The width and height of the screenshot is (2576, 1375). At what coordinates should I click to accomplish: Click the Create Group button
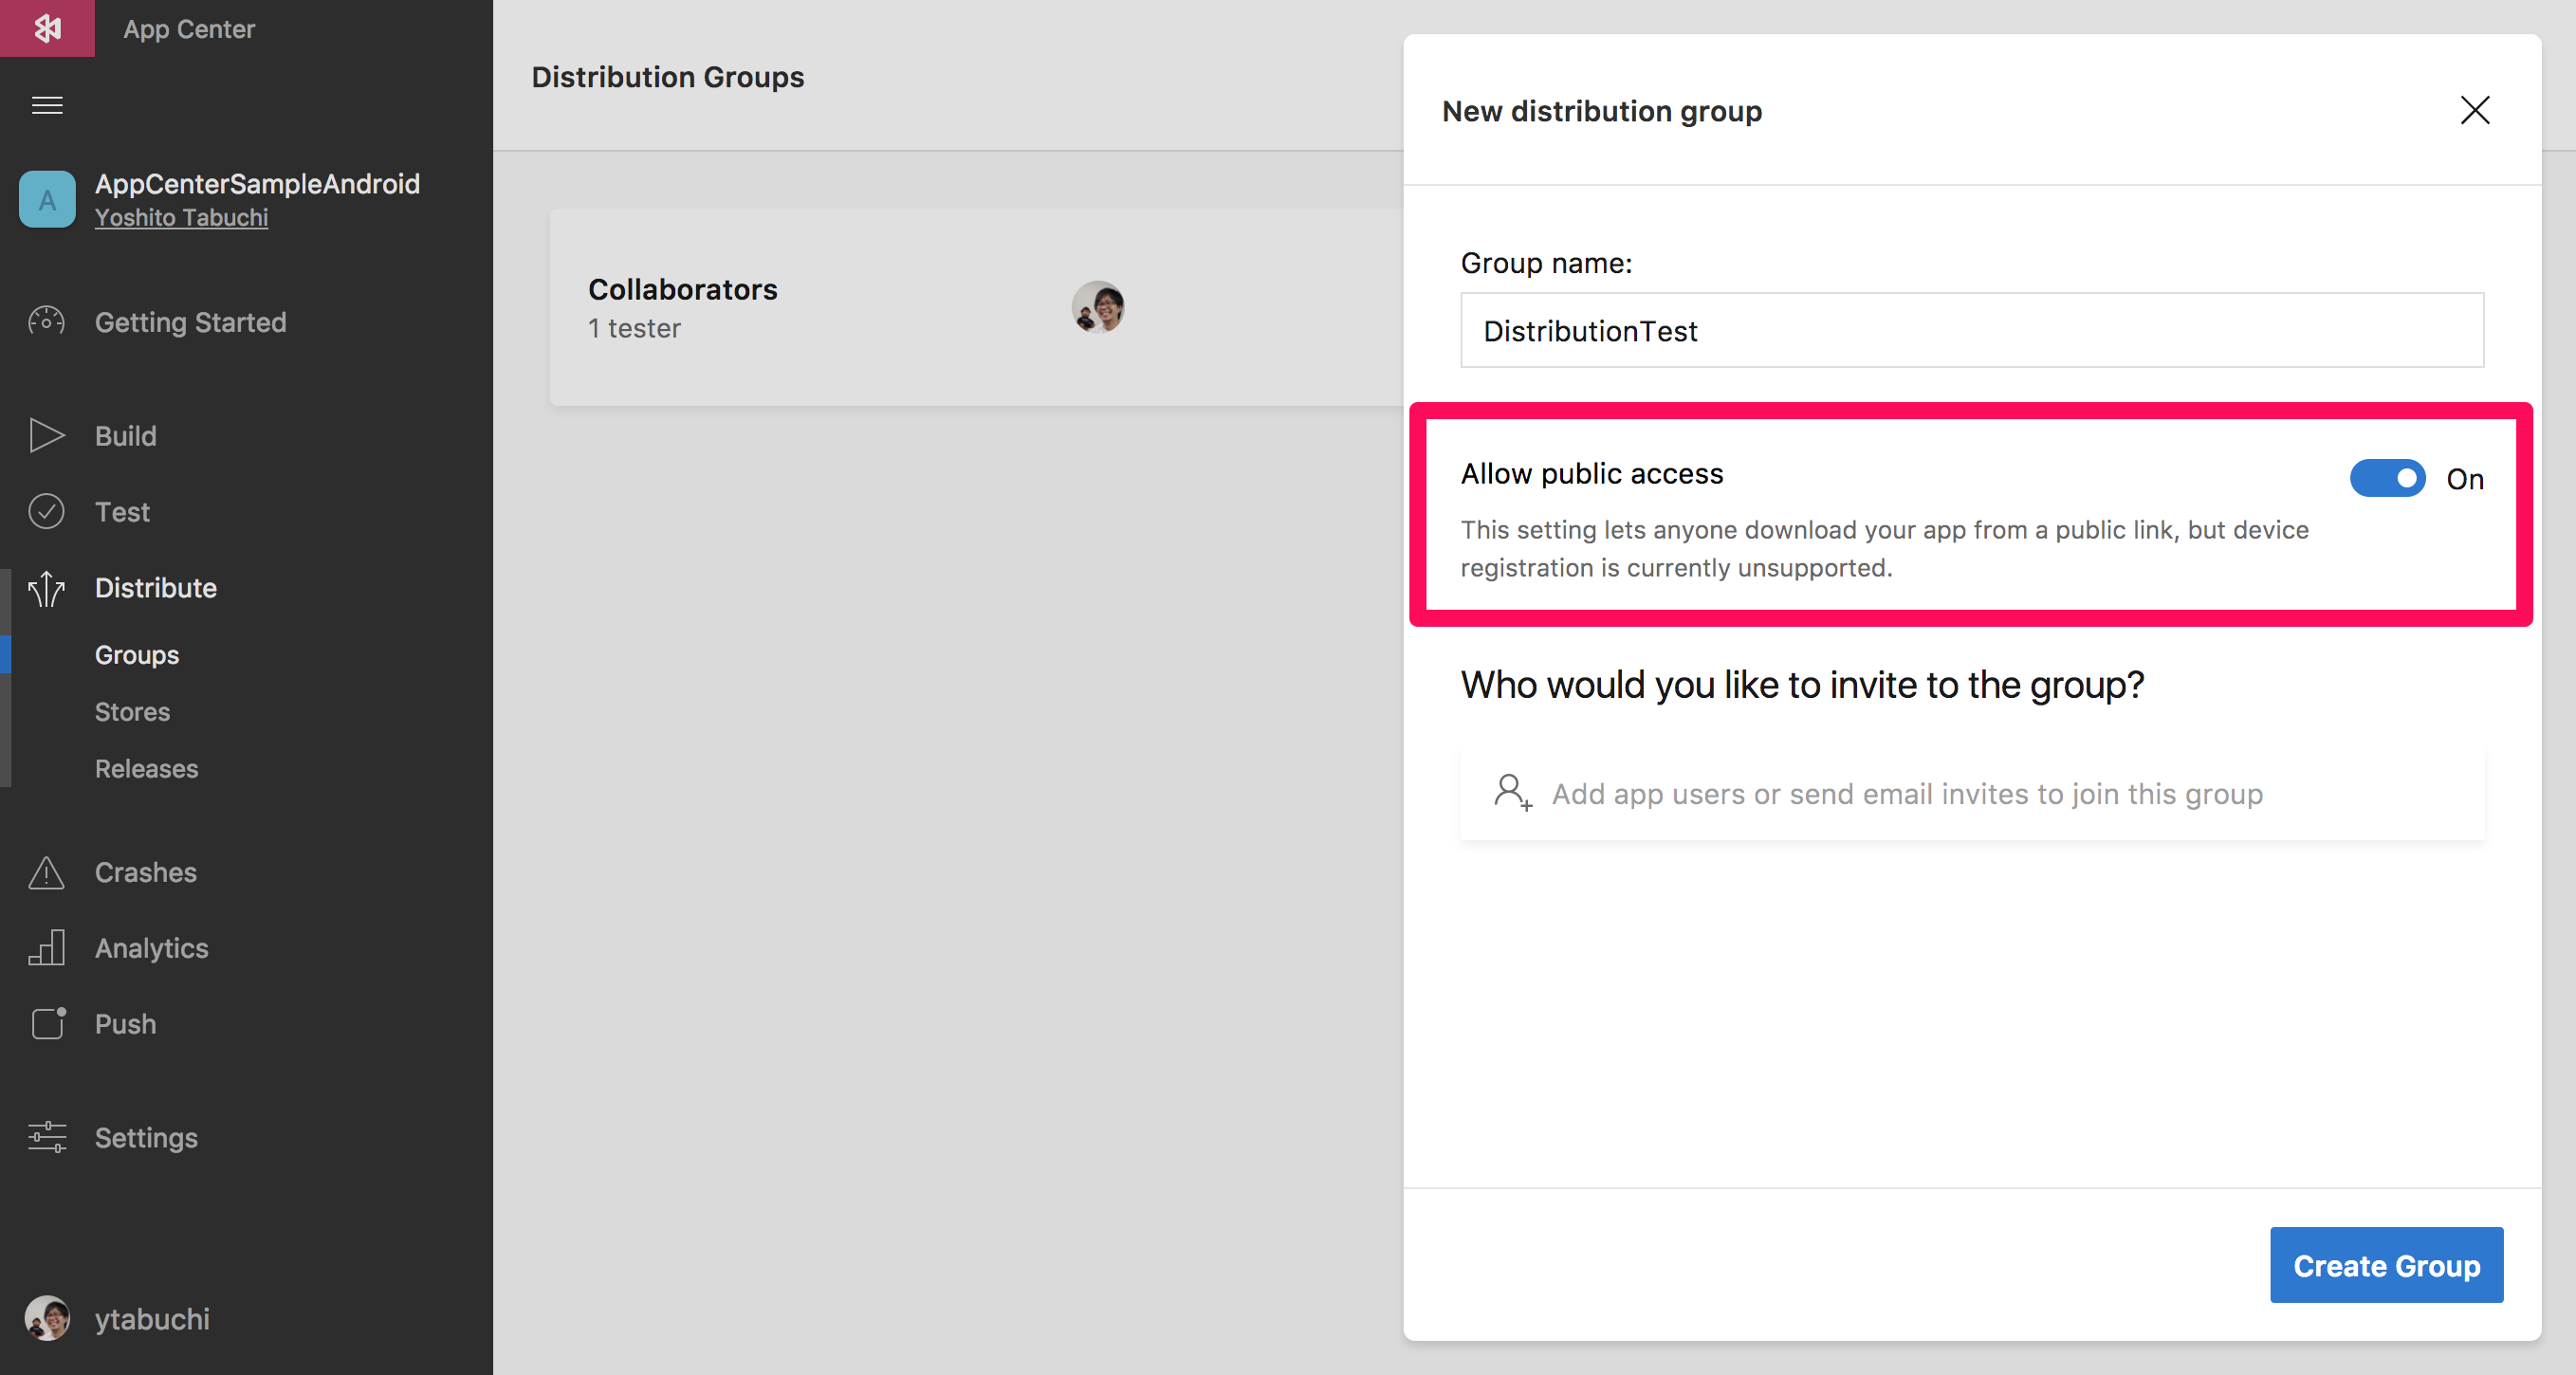[x=2386, y=1265]
